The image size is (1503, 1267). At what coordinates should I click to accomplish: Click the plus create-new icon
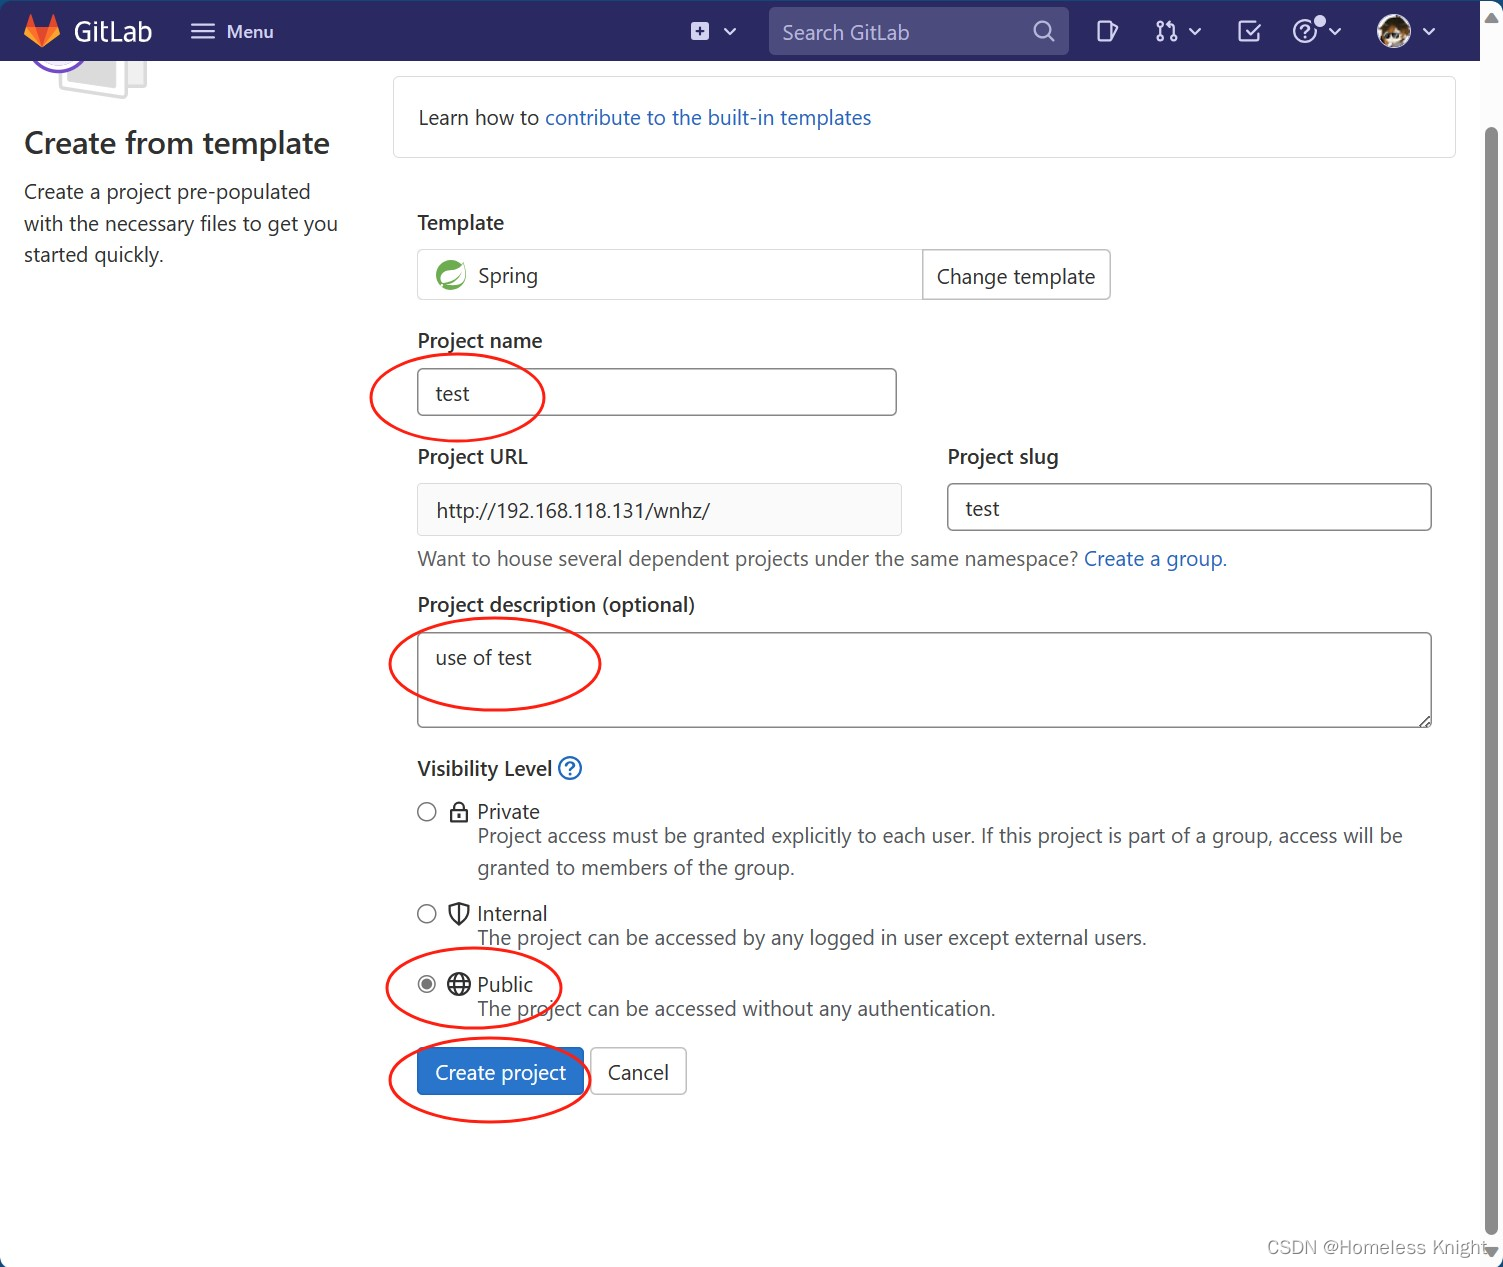tap(700, 31)
